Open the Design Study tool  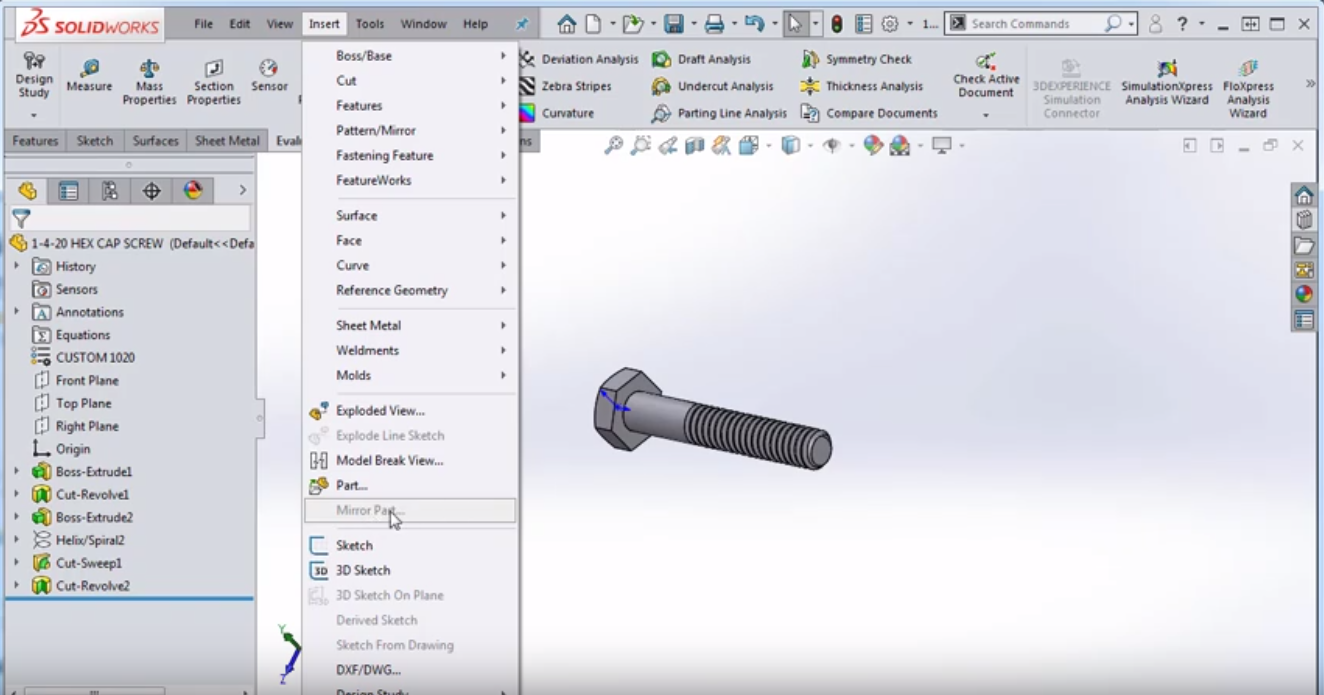tap(34, 76)
